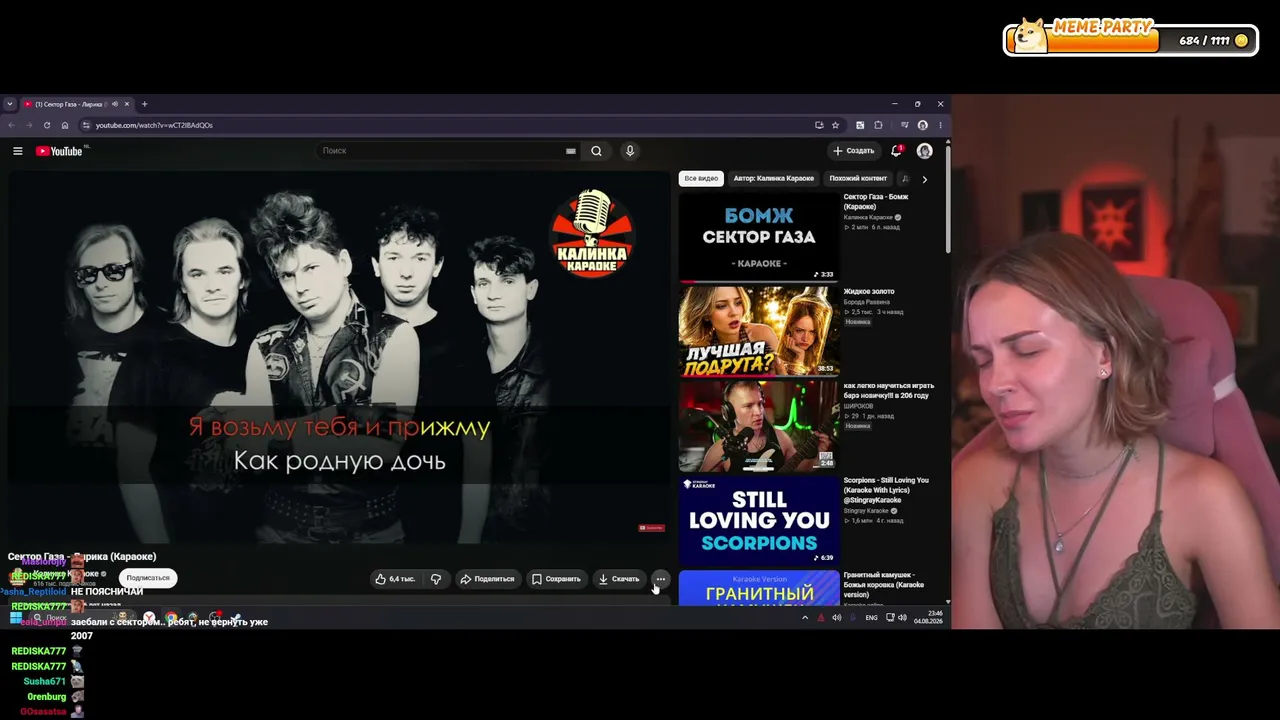Close the Сектор Газа browser tab

pyautogui.click(x=128, y=104)
